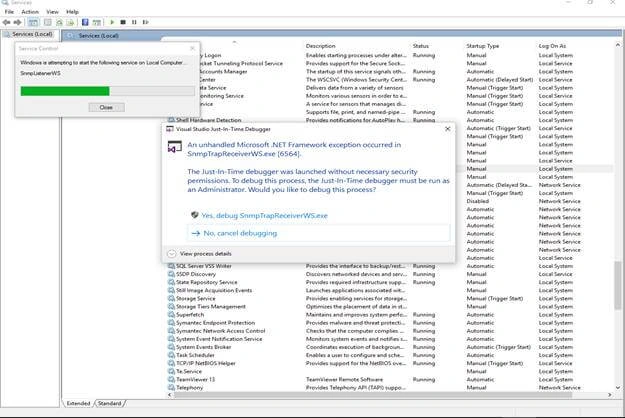This screenshot has width=625, height=418.
Task: Select Symantec Endpoint Protection service
Action: tap(215, 323)
